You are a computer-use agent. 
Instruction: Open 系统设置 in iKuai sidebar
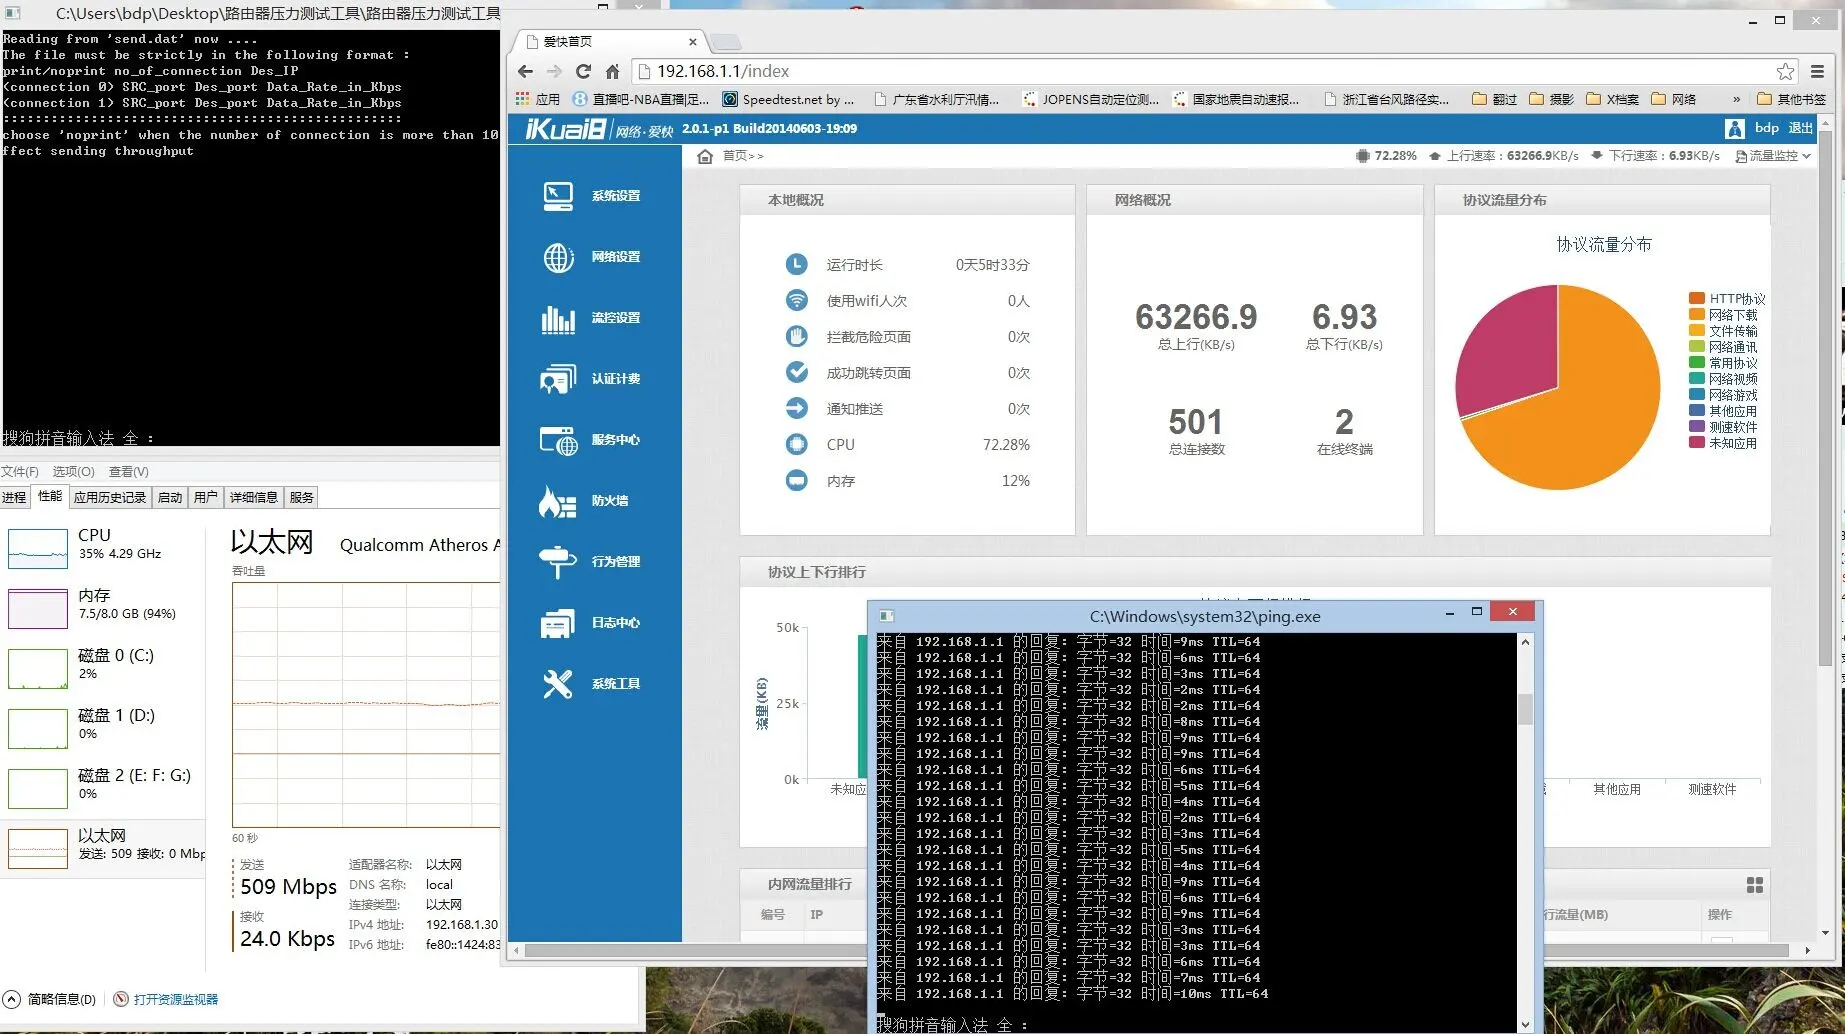tap(590, 196)
